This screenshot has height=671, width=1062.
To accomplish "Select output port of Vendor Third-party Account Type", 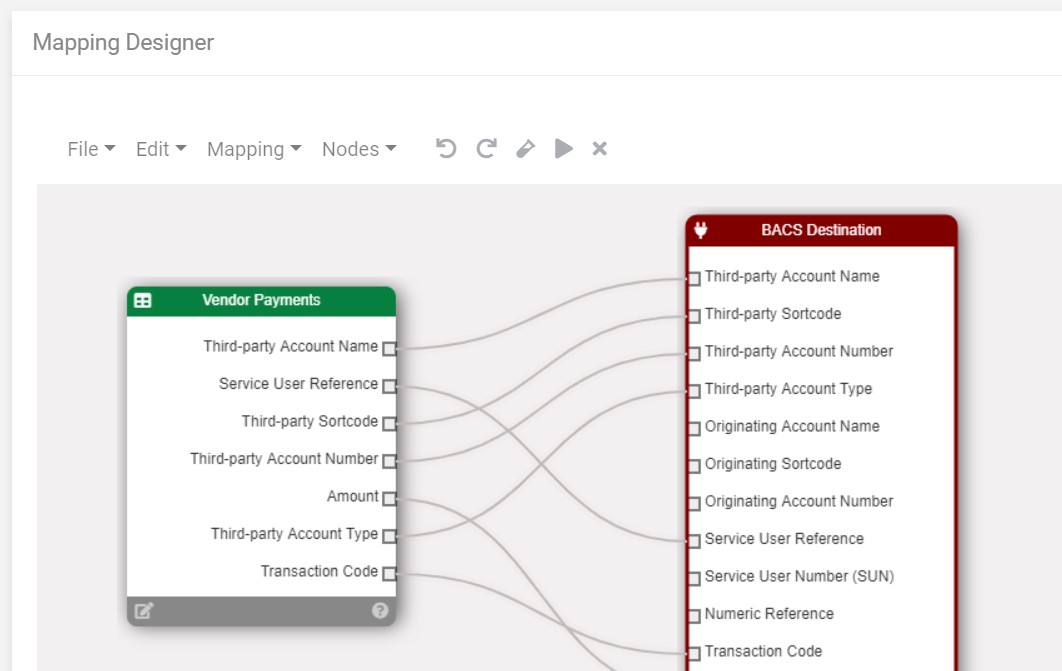I will pyautogui.click(x=389, y=536).
